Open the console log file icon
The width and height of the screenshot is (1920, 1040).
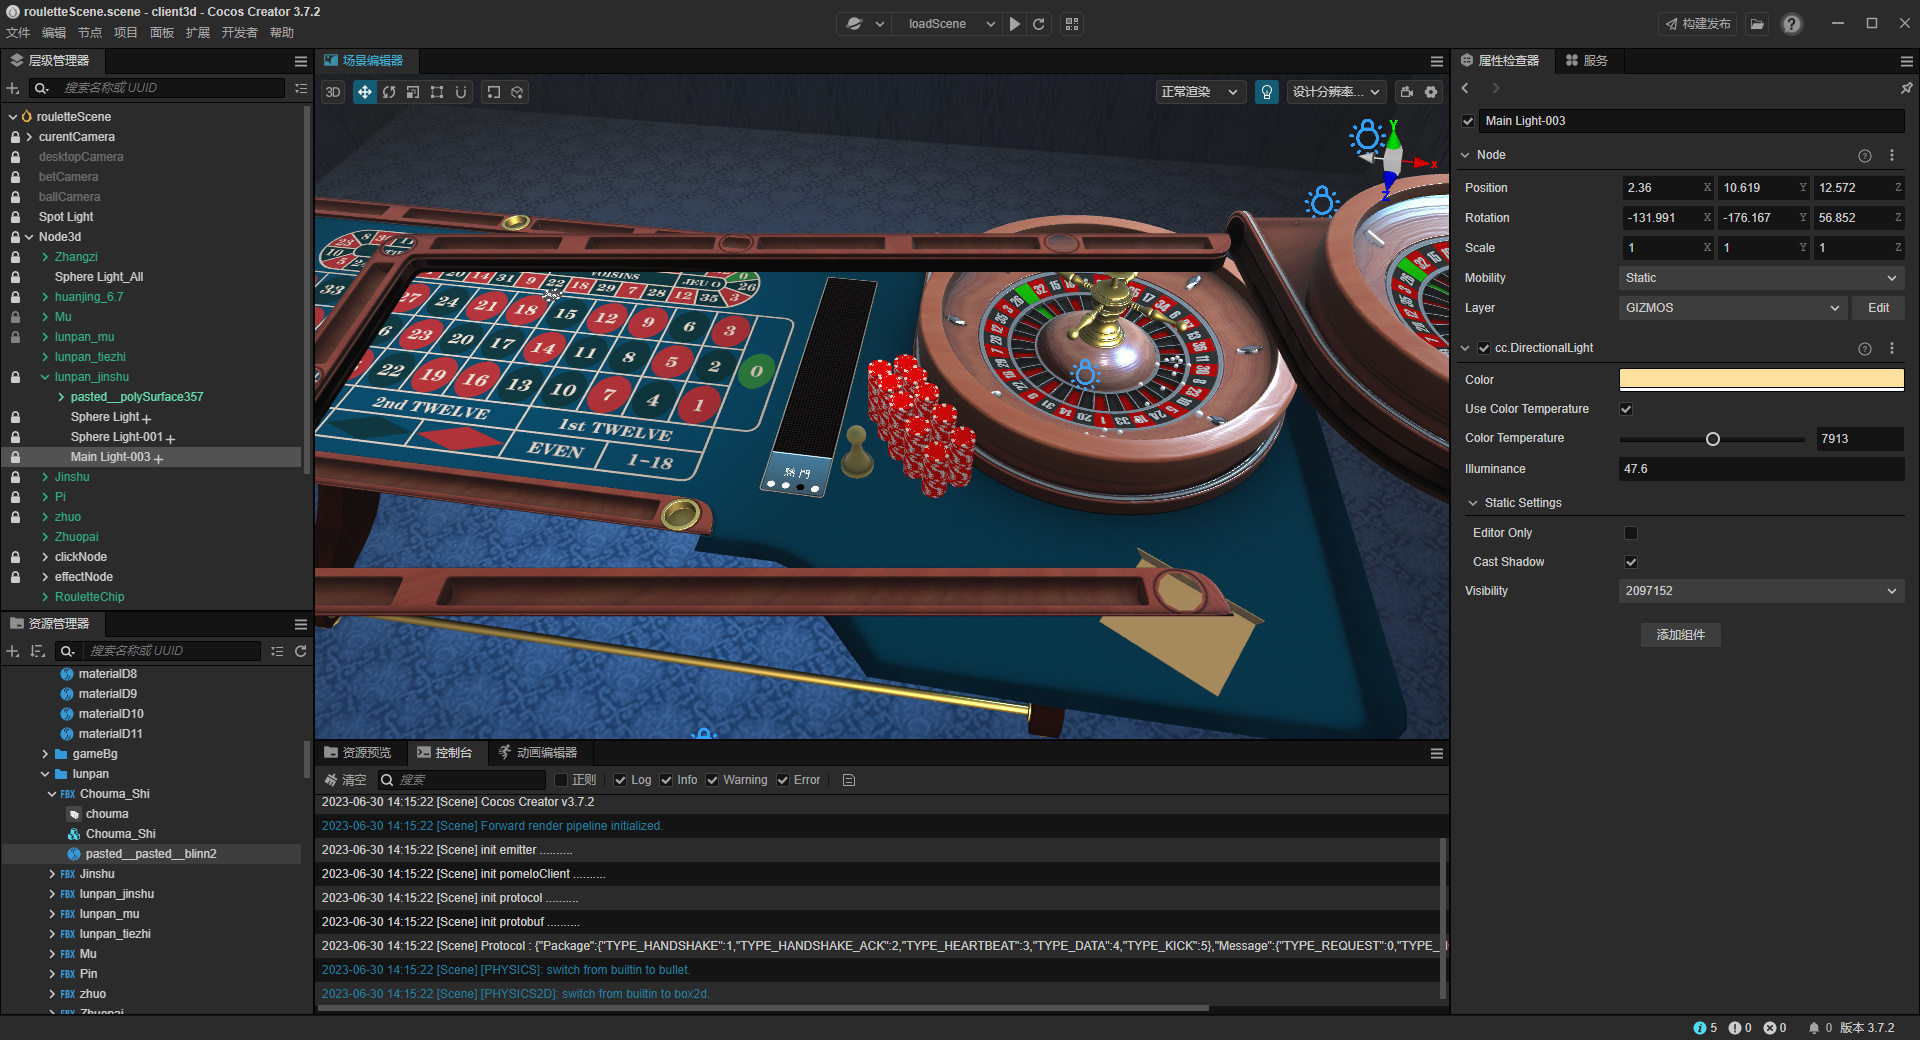click(849, 780)
